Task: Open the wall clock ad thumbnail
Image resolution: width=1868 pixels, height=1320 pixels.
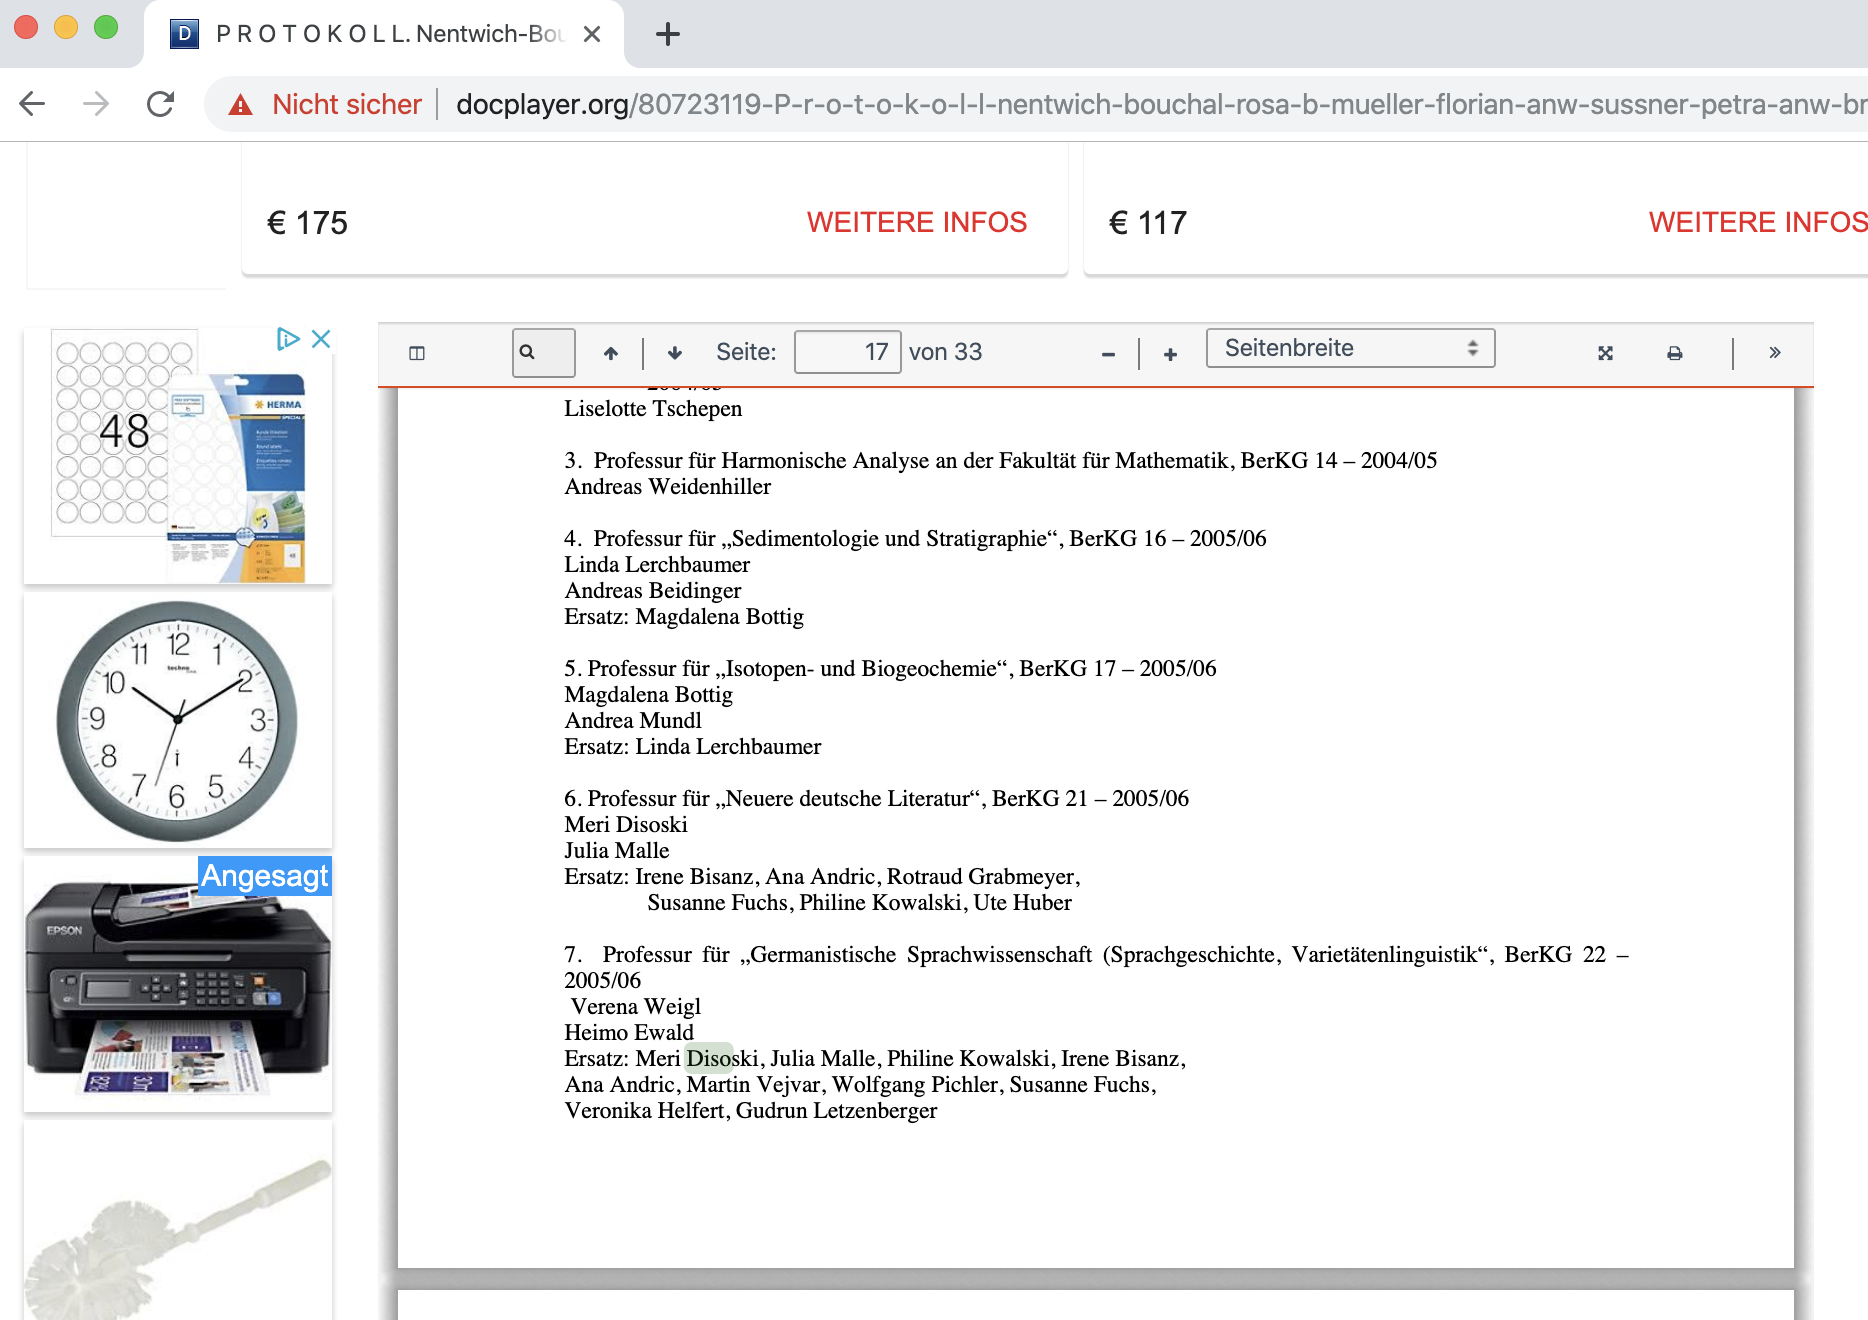Action: (178, 720)
